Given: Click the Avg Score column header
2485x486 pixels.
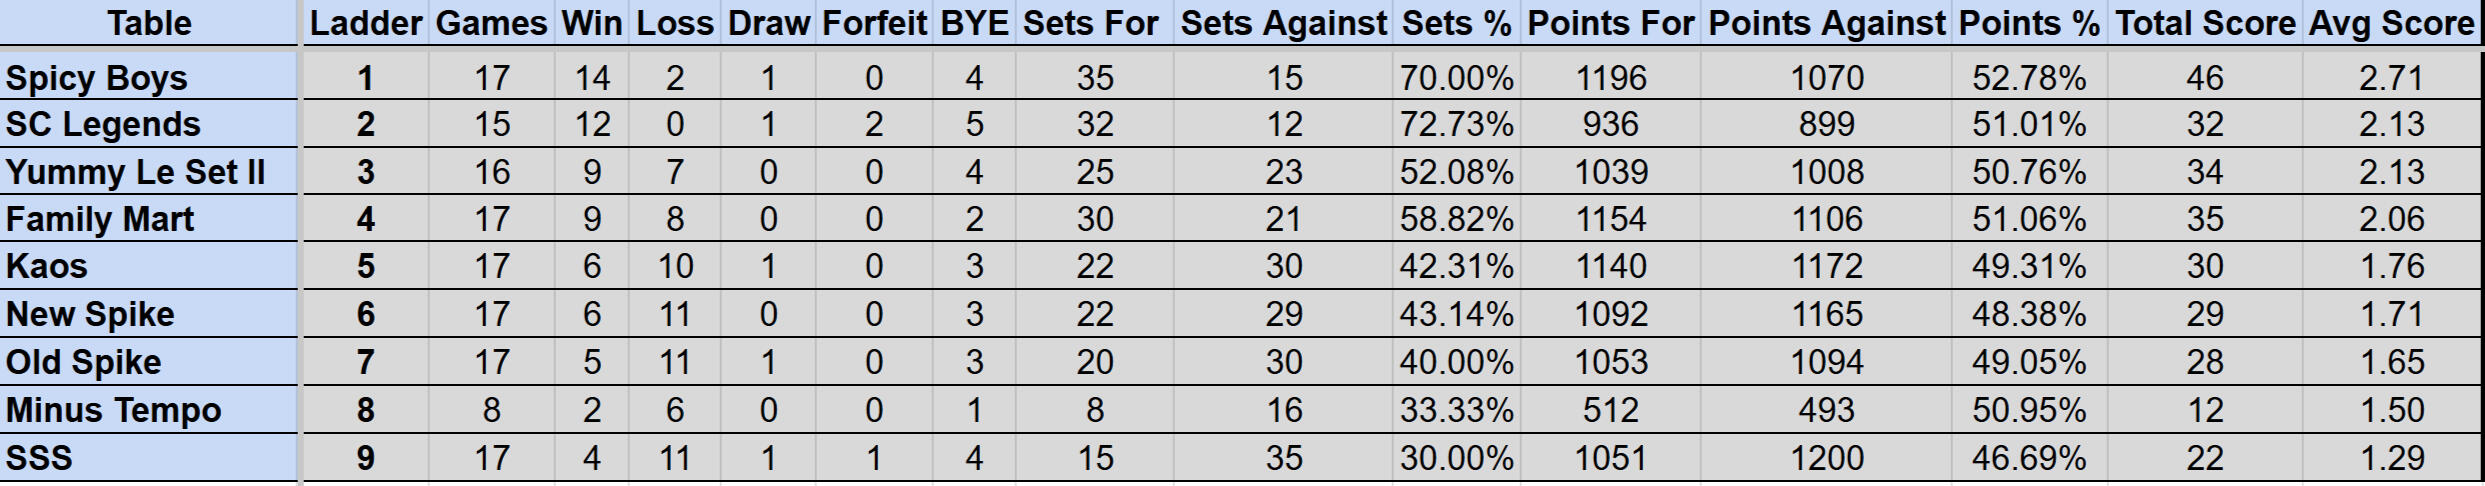Looking at the screenshot, I should pyautogui.click(x=2391, y=24).
